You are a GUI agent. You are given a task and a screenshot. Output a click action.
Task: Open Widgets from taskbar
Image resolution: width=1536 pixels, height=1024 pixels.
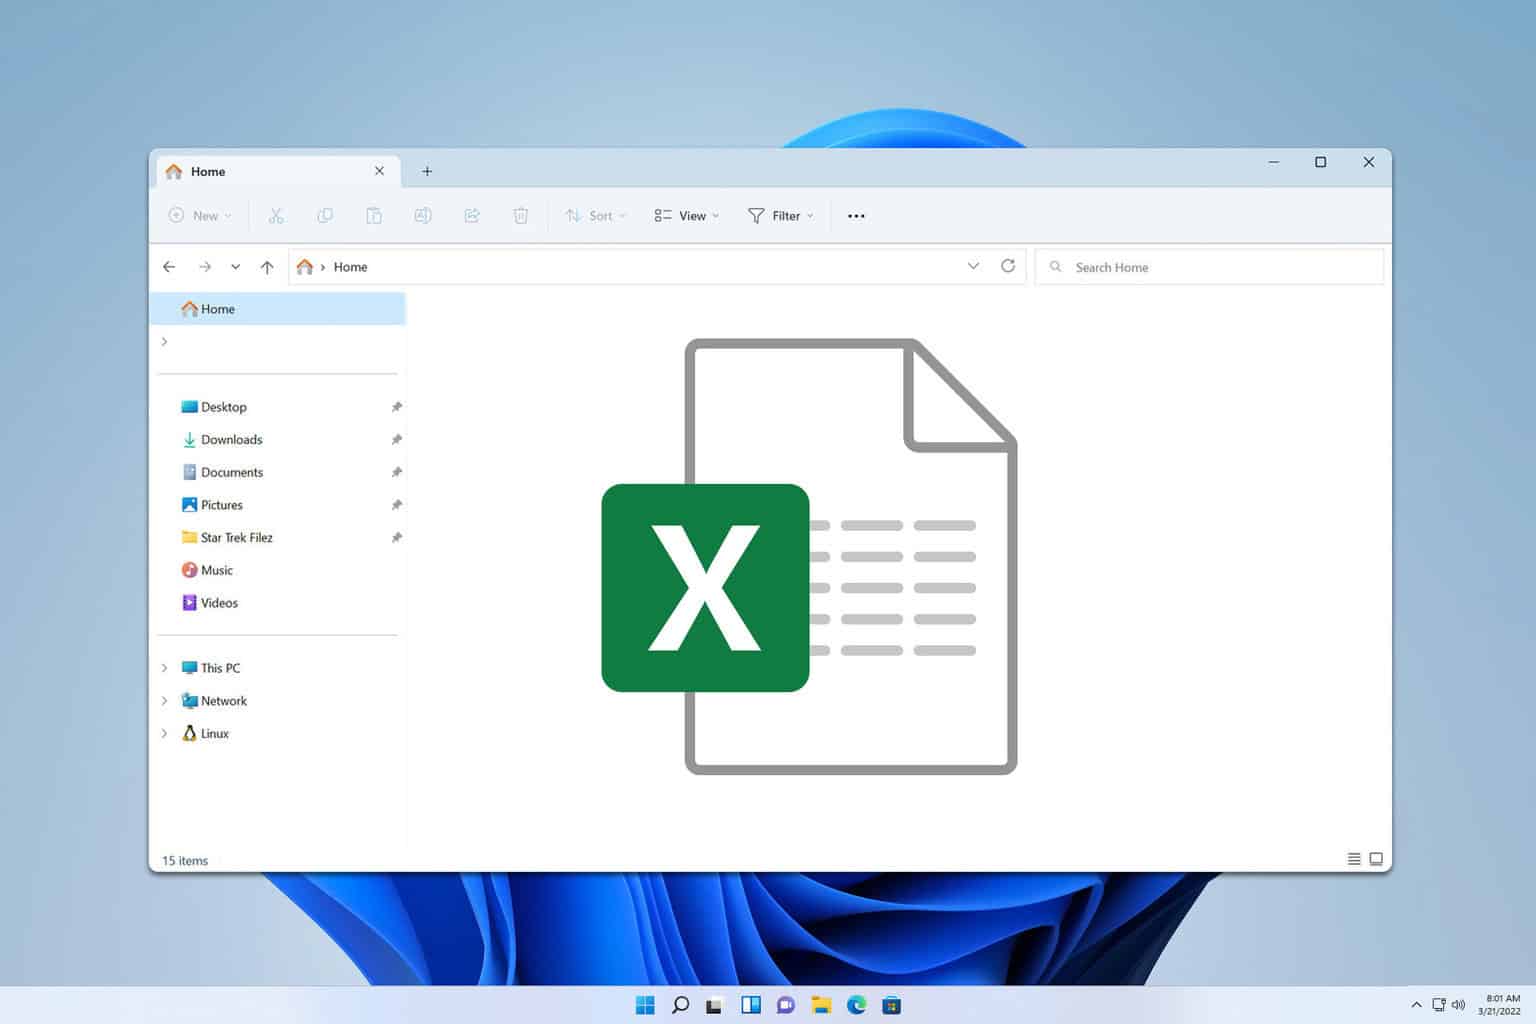pos(751,1005)
